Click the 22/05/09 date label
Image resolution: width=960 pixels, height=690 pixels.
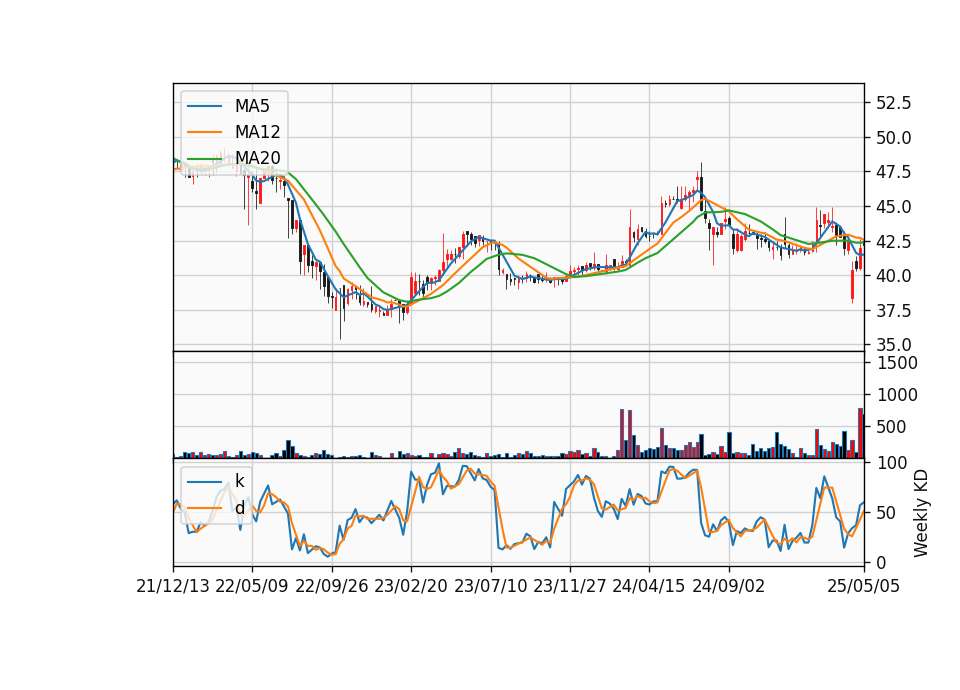point(252,586)
